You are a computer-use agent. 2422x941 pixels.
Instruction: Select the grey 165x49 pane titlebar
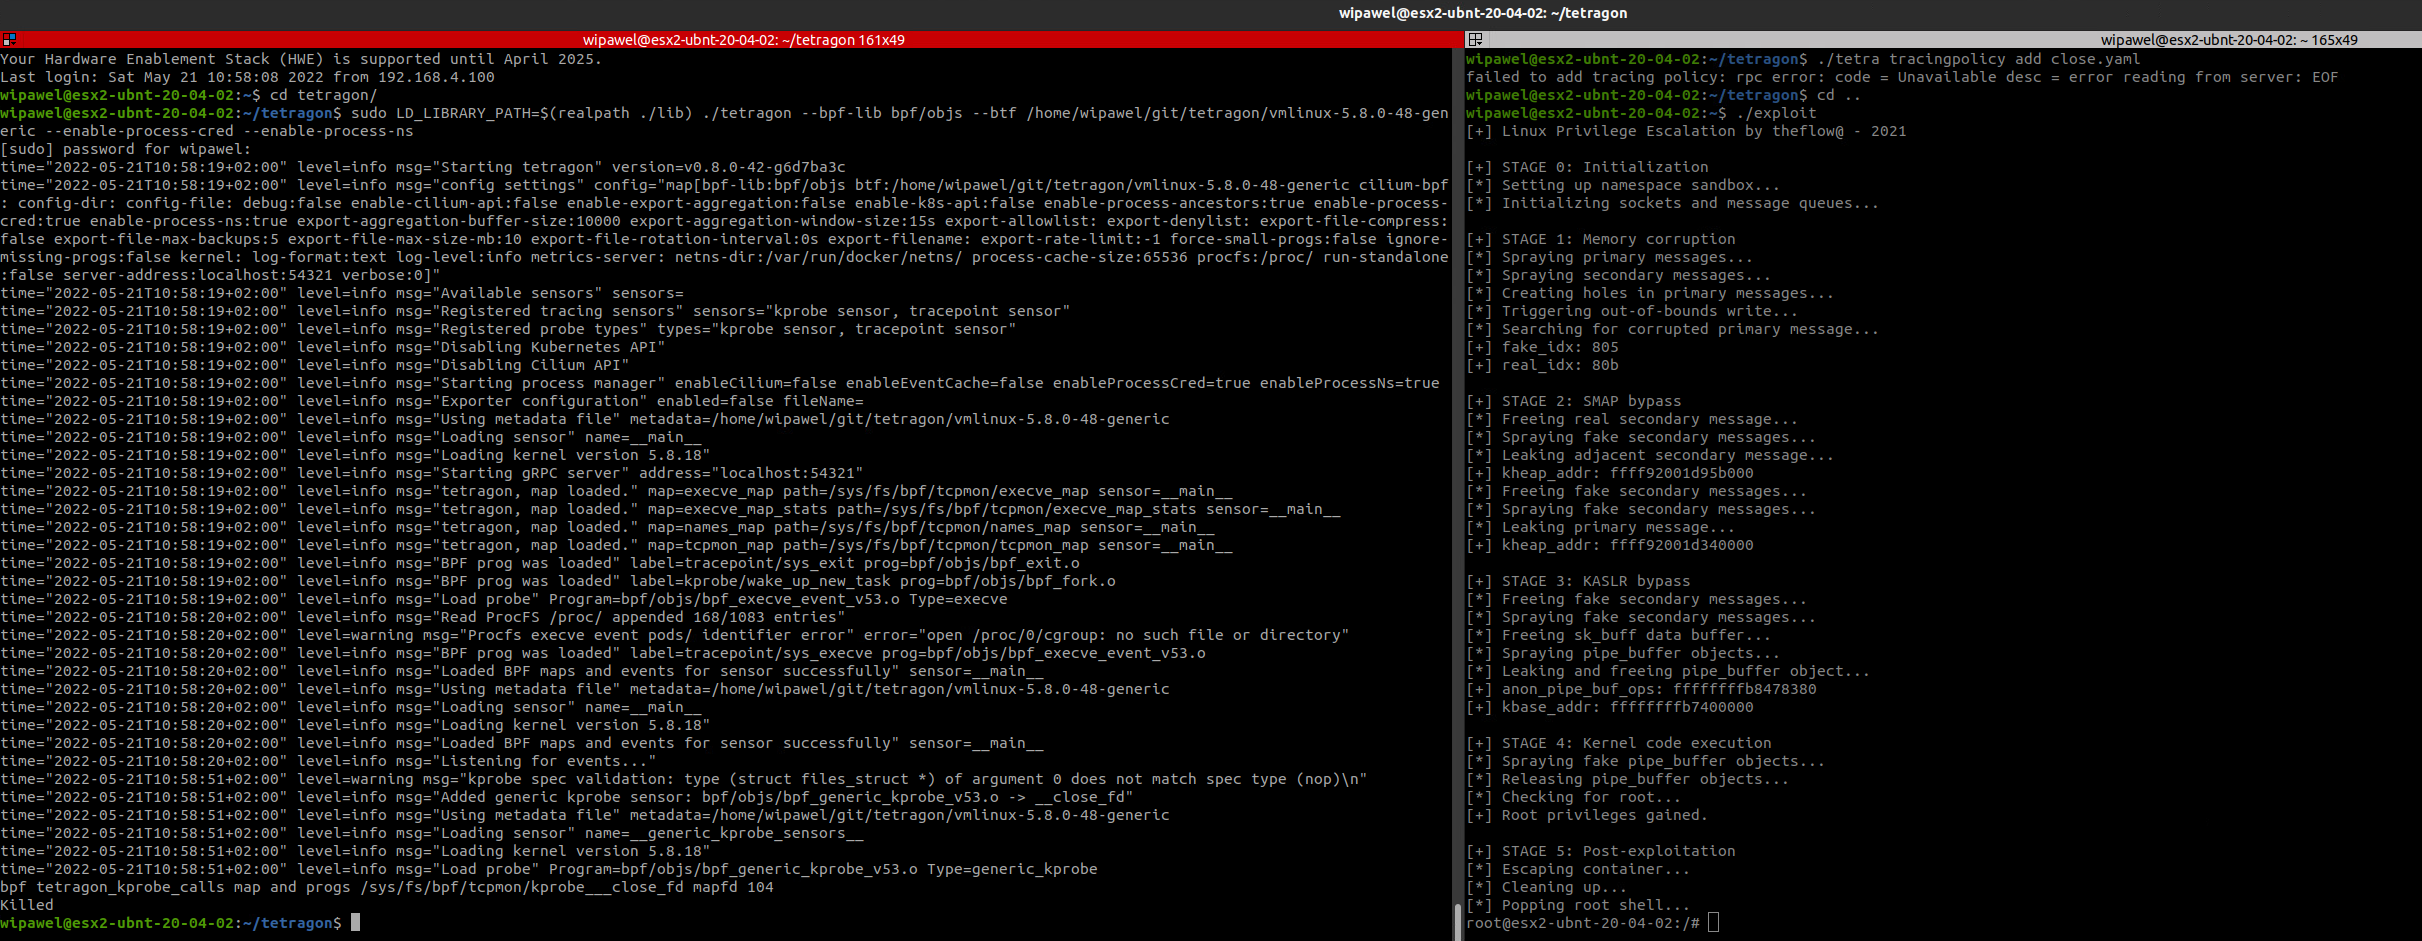pyautogui.click(x=1943, y=40)
